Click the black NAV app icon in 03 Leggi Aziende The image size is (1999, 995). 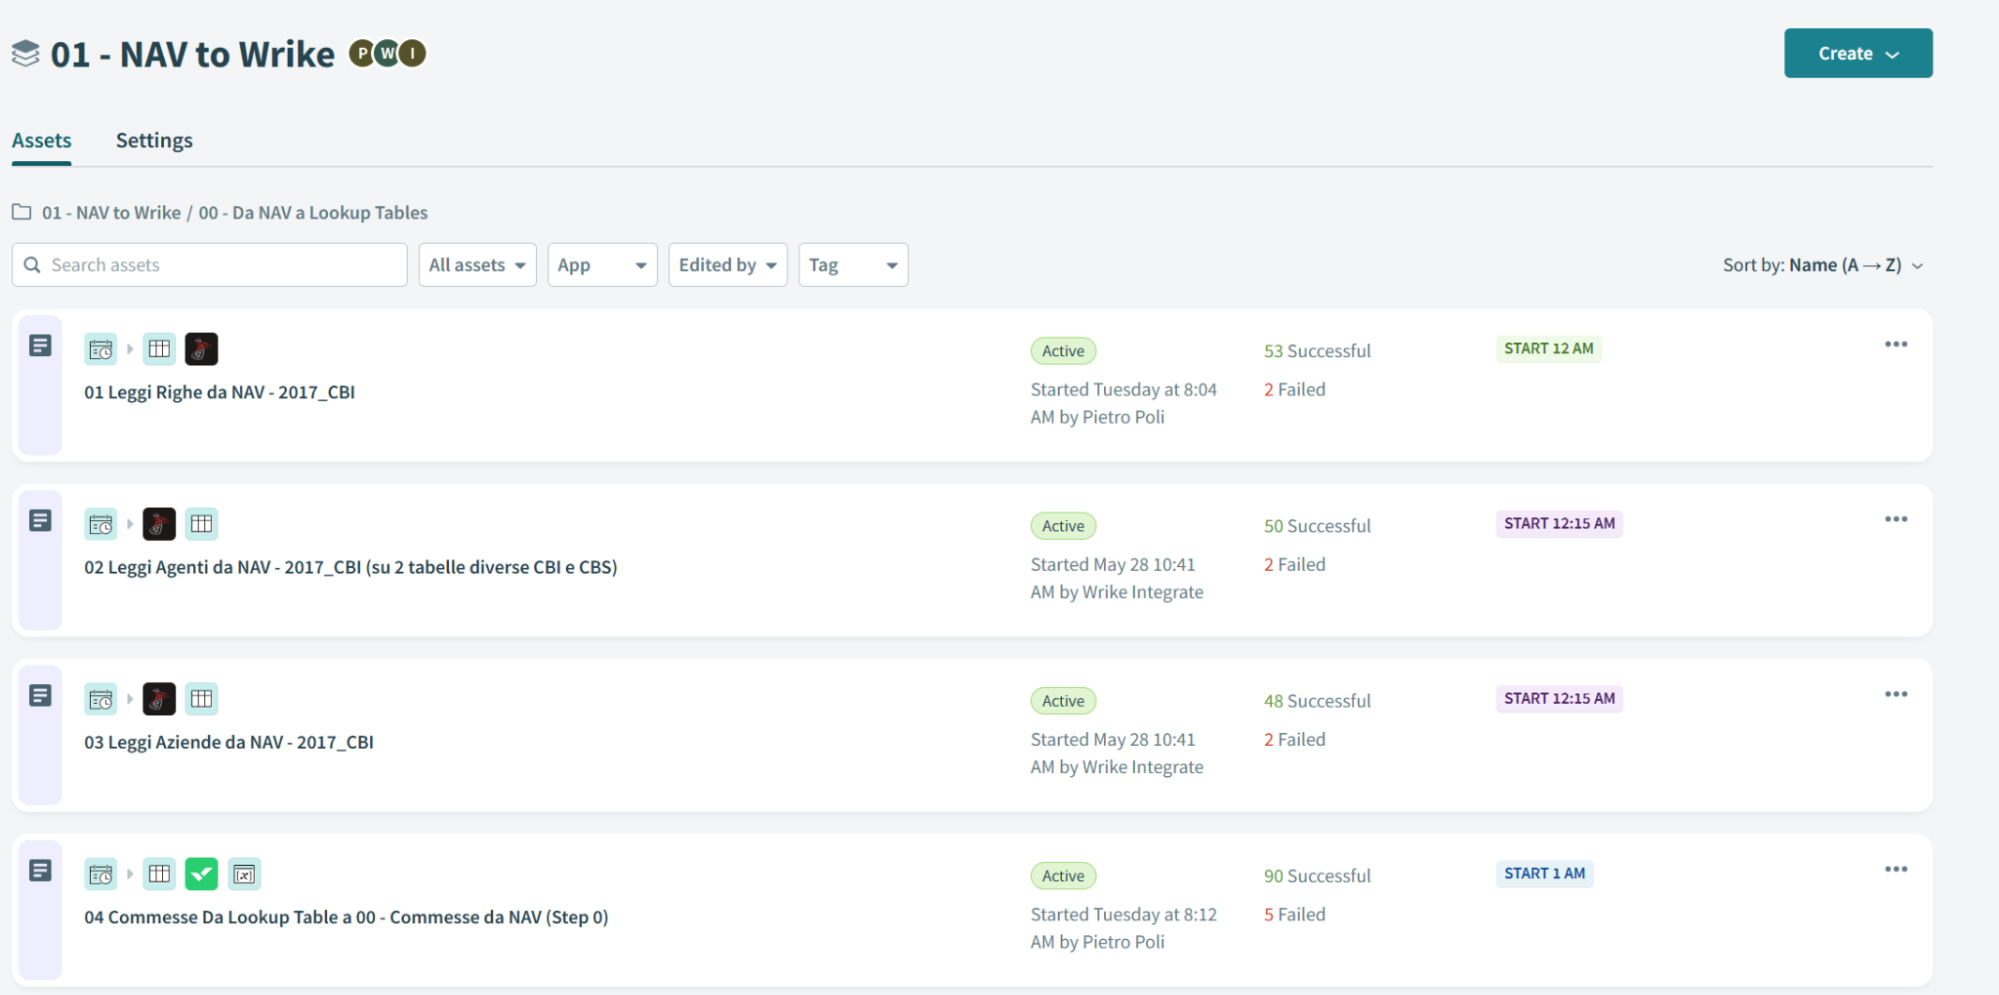159,699
